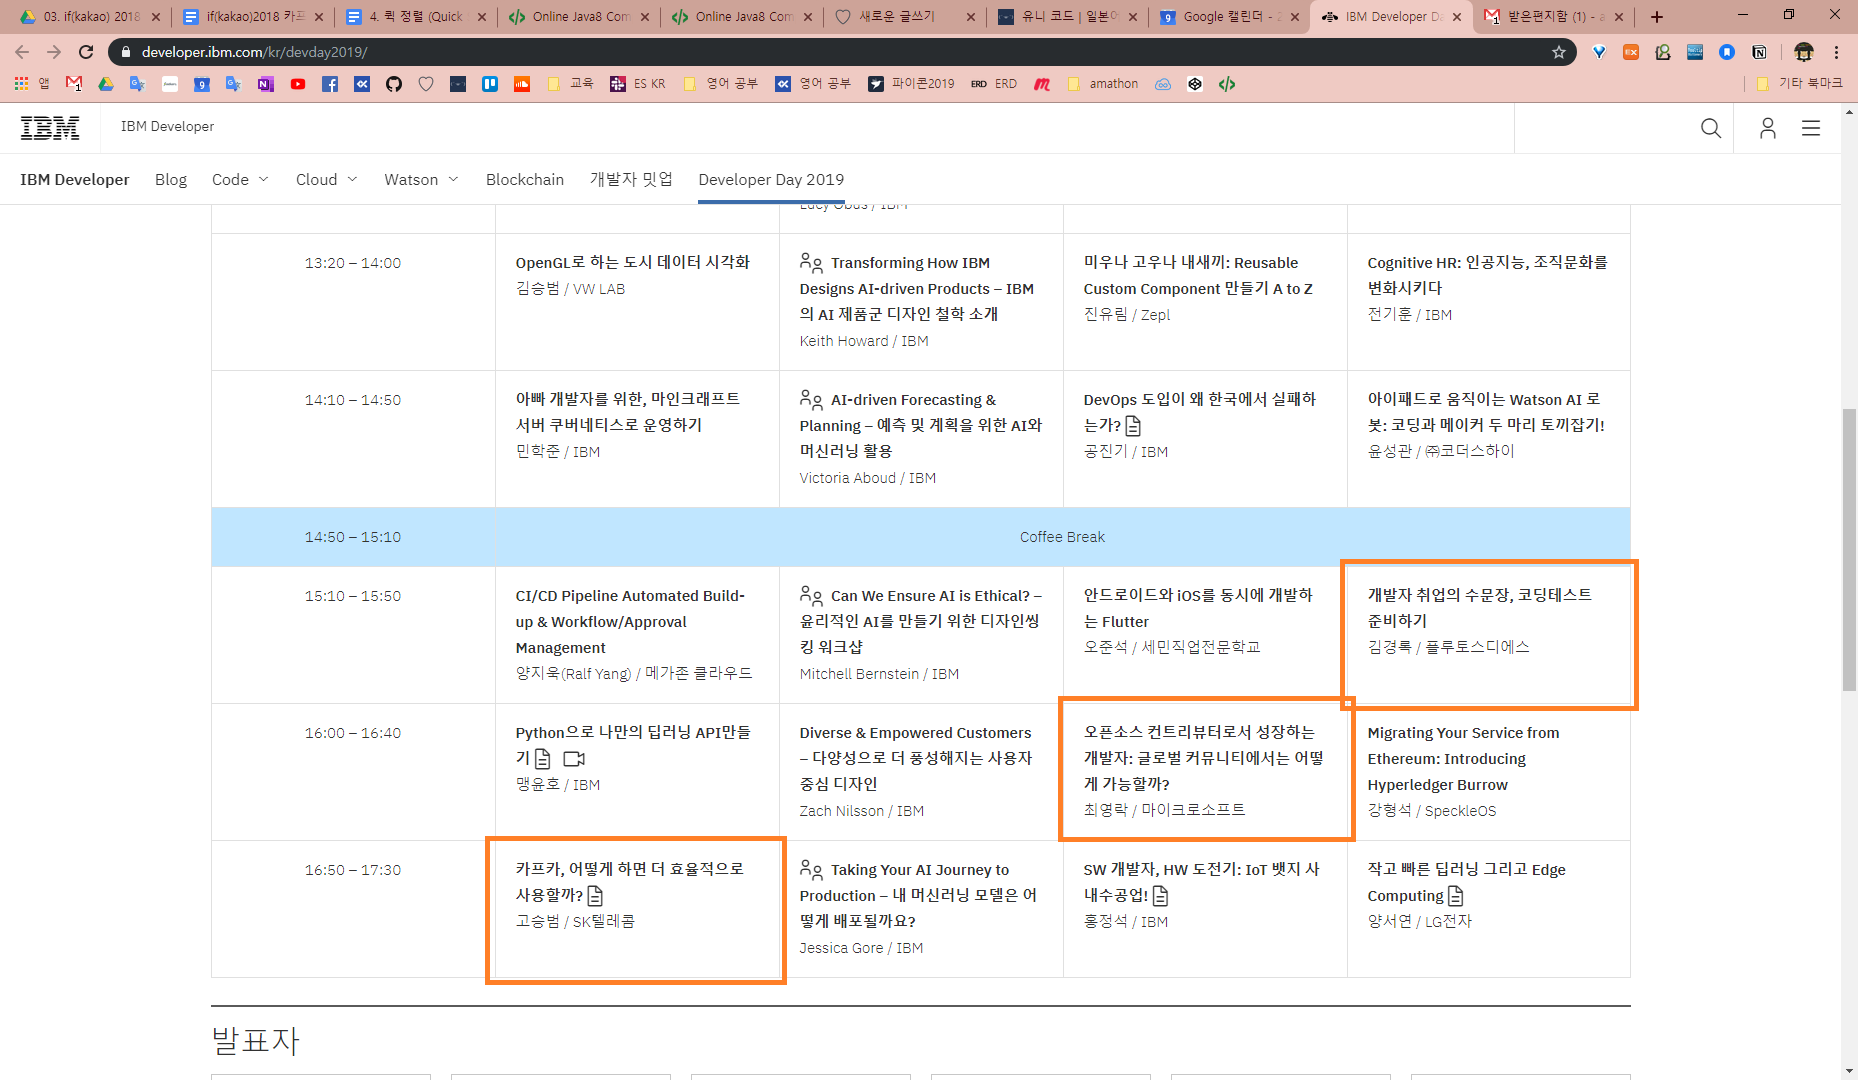Click the 16:50 – 17:30 time slot
The height and width of the screenshot is (1080, 1858).
coord(353,870)
